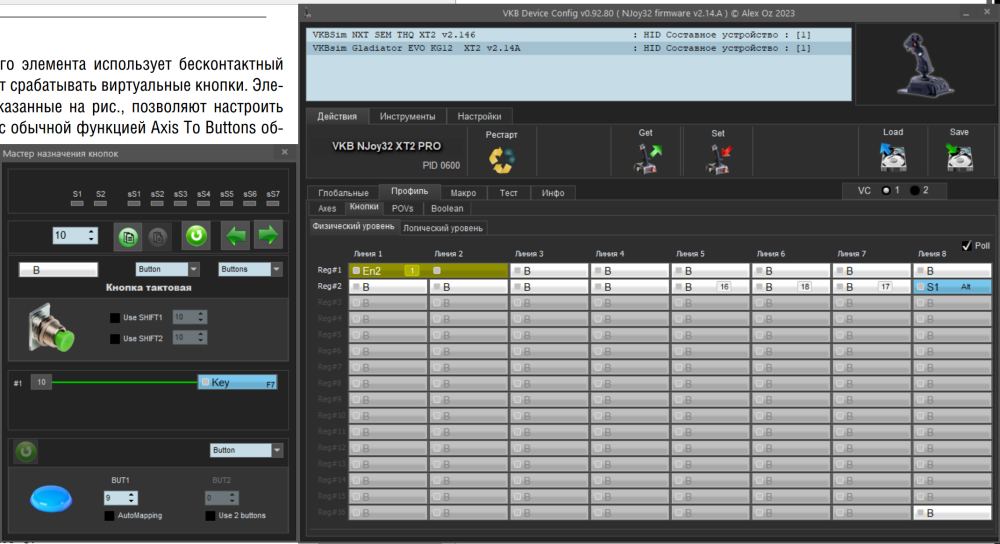Click the Load disk icon
Viewport: 1000px width, 544px height.
893,157
